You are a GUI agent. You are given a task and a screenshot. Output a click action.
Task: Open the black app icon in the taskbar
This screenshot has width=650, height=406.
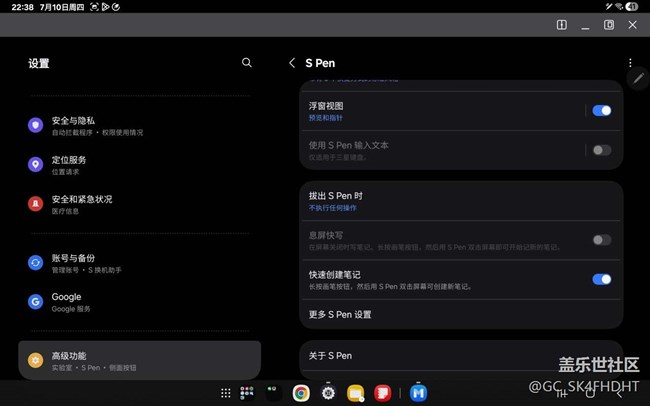point(274,393)
